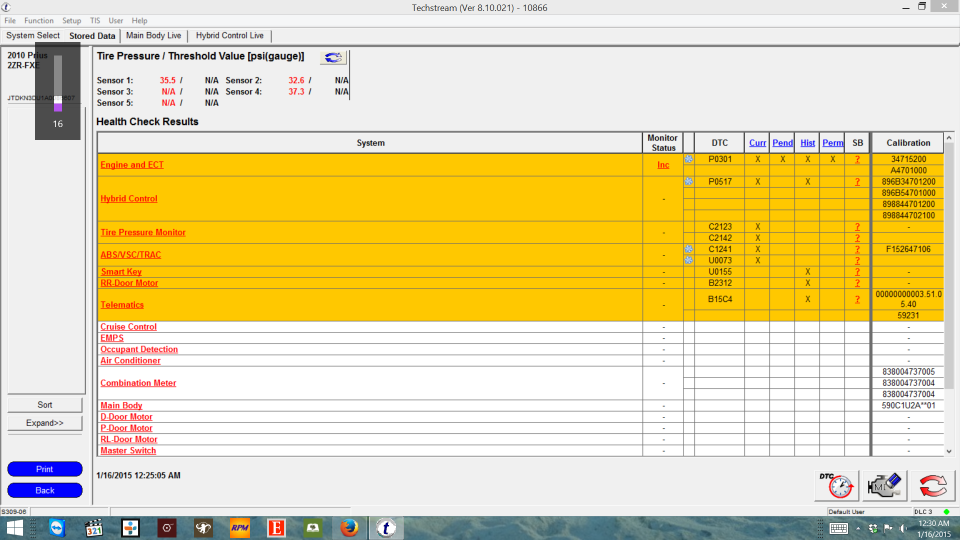Launch TeamViewer from the taskbar

click(x=56, y=528)
